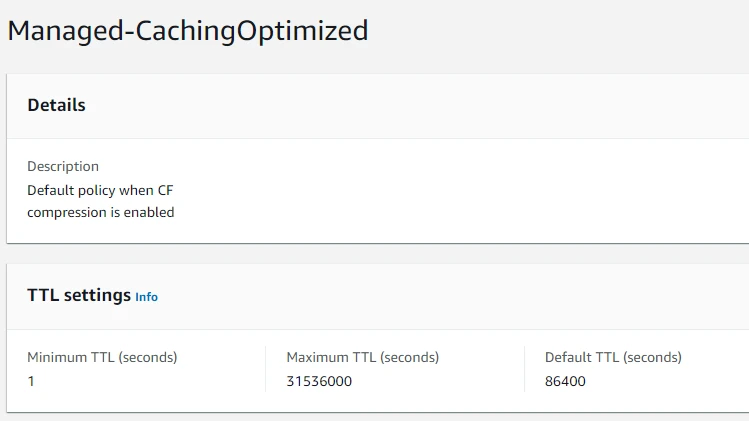
Task: Click the Managed-CachingOptimized page title
Action: [x=188, y=31]
